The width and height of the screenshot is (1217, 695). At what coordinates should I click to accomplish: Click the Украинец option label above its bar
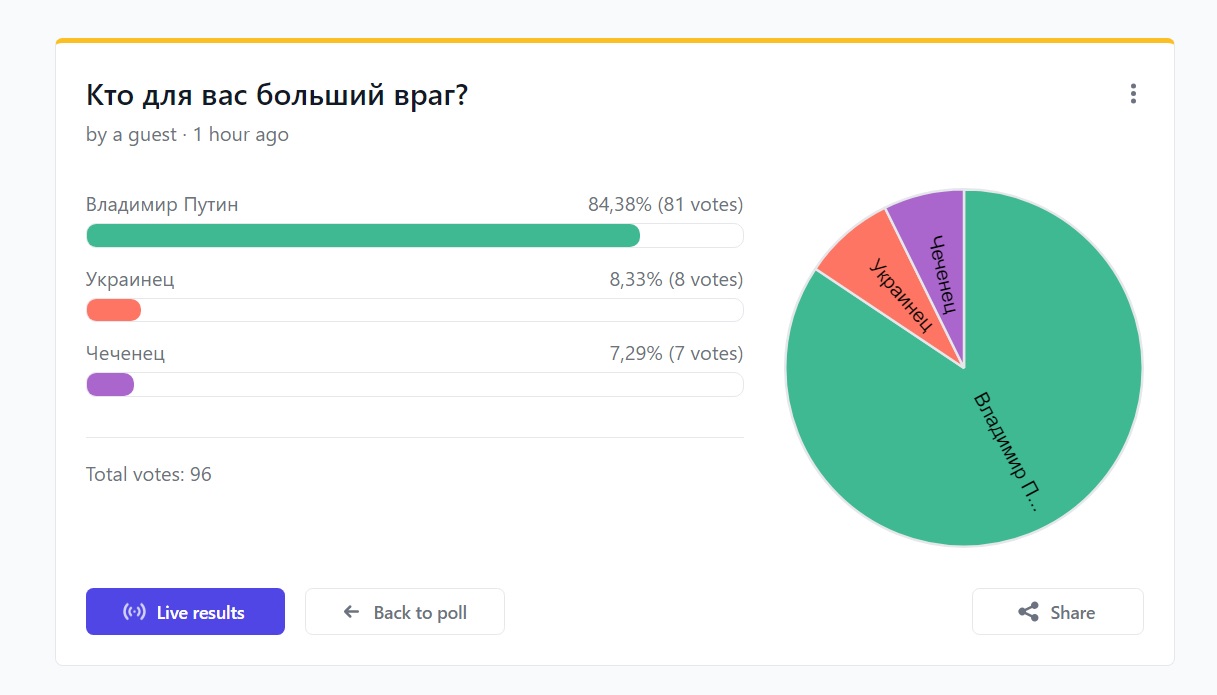point(130,279)
